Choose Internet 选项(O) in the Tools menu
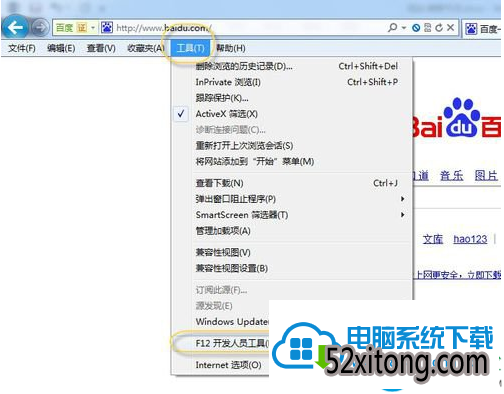Image resolution: width=504 pixels, height=394 pixels. [228, 365]
